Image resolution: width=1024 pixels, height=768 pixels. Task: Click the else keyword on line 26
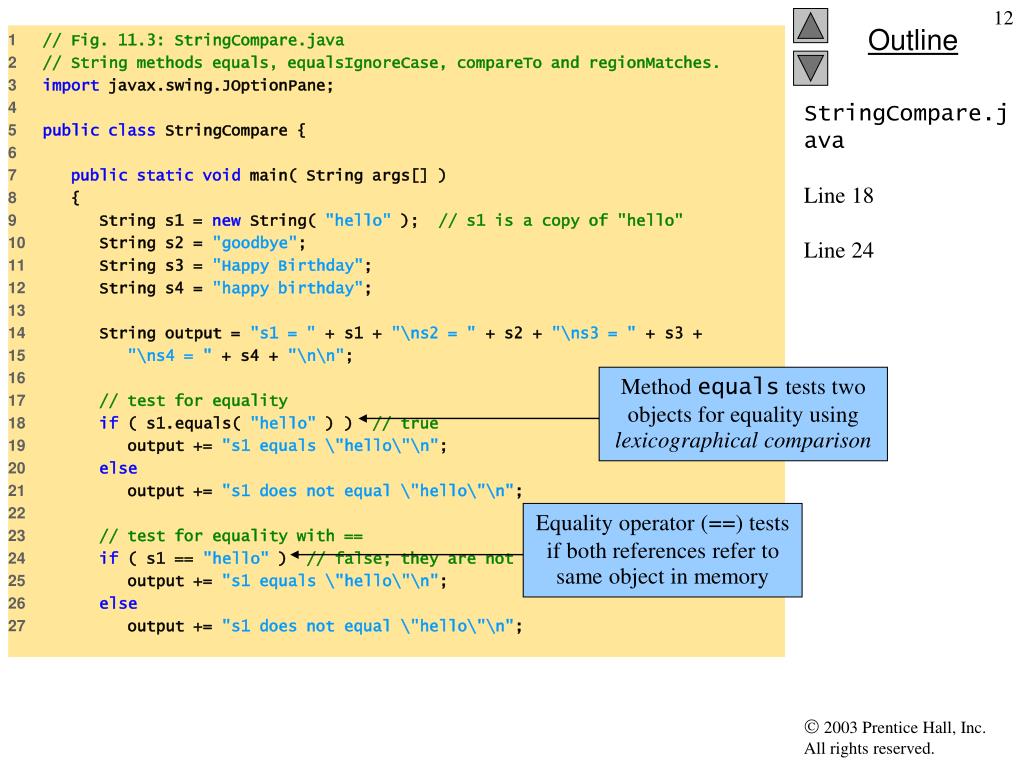(118, 603)
